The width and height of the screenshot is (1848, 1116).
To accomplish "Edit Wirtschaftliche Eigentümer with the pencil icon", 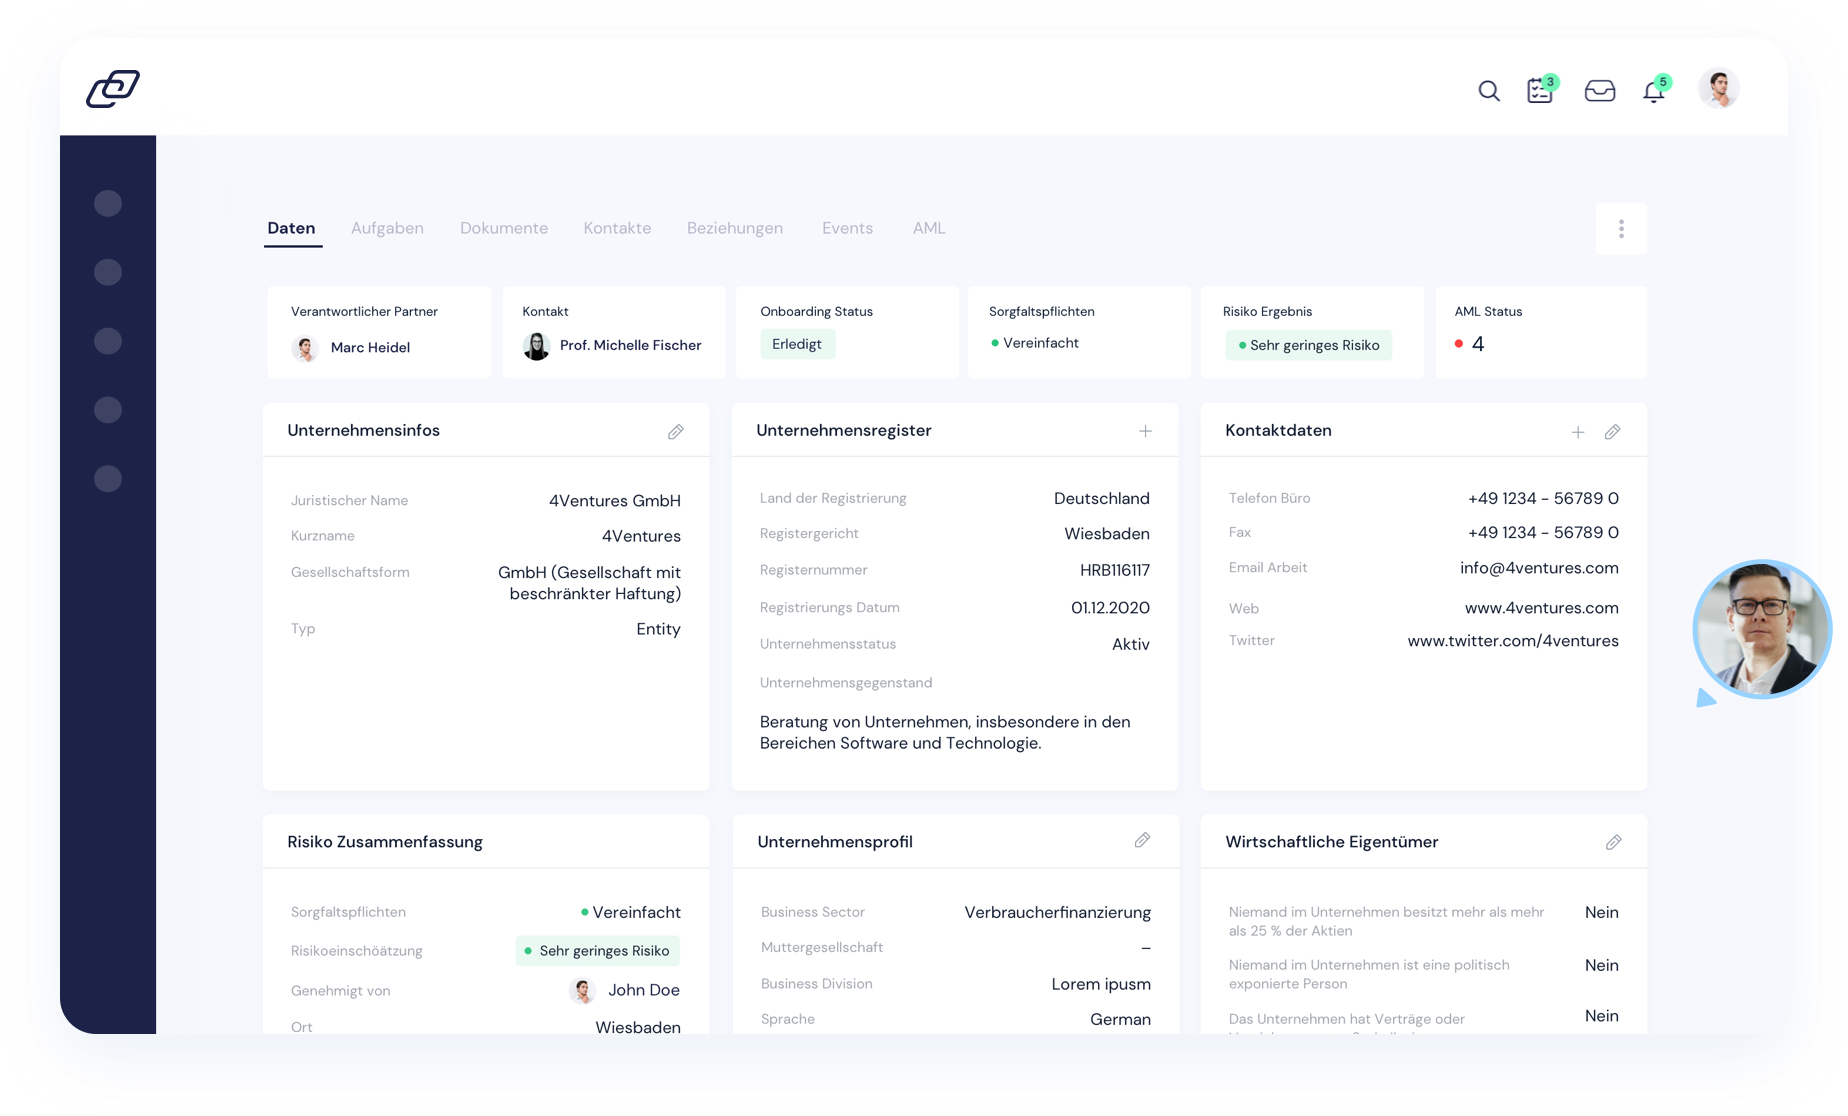I will [x=1613, y=841].
